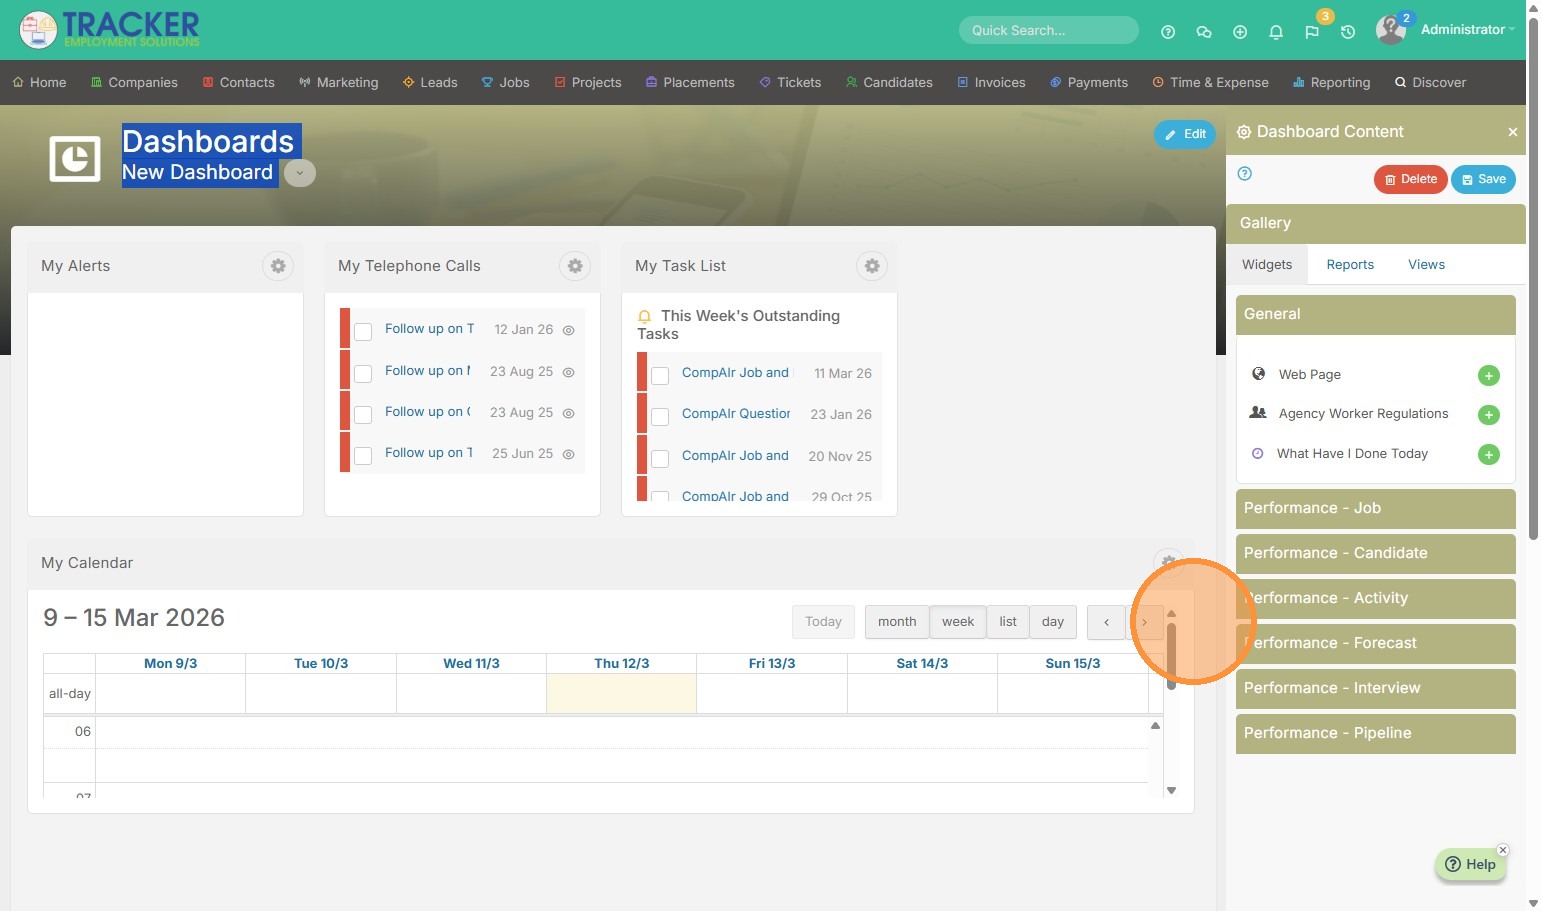
Task: View the 12 Jan 26 call eye icon
Action: click(568, 330)
